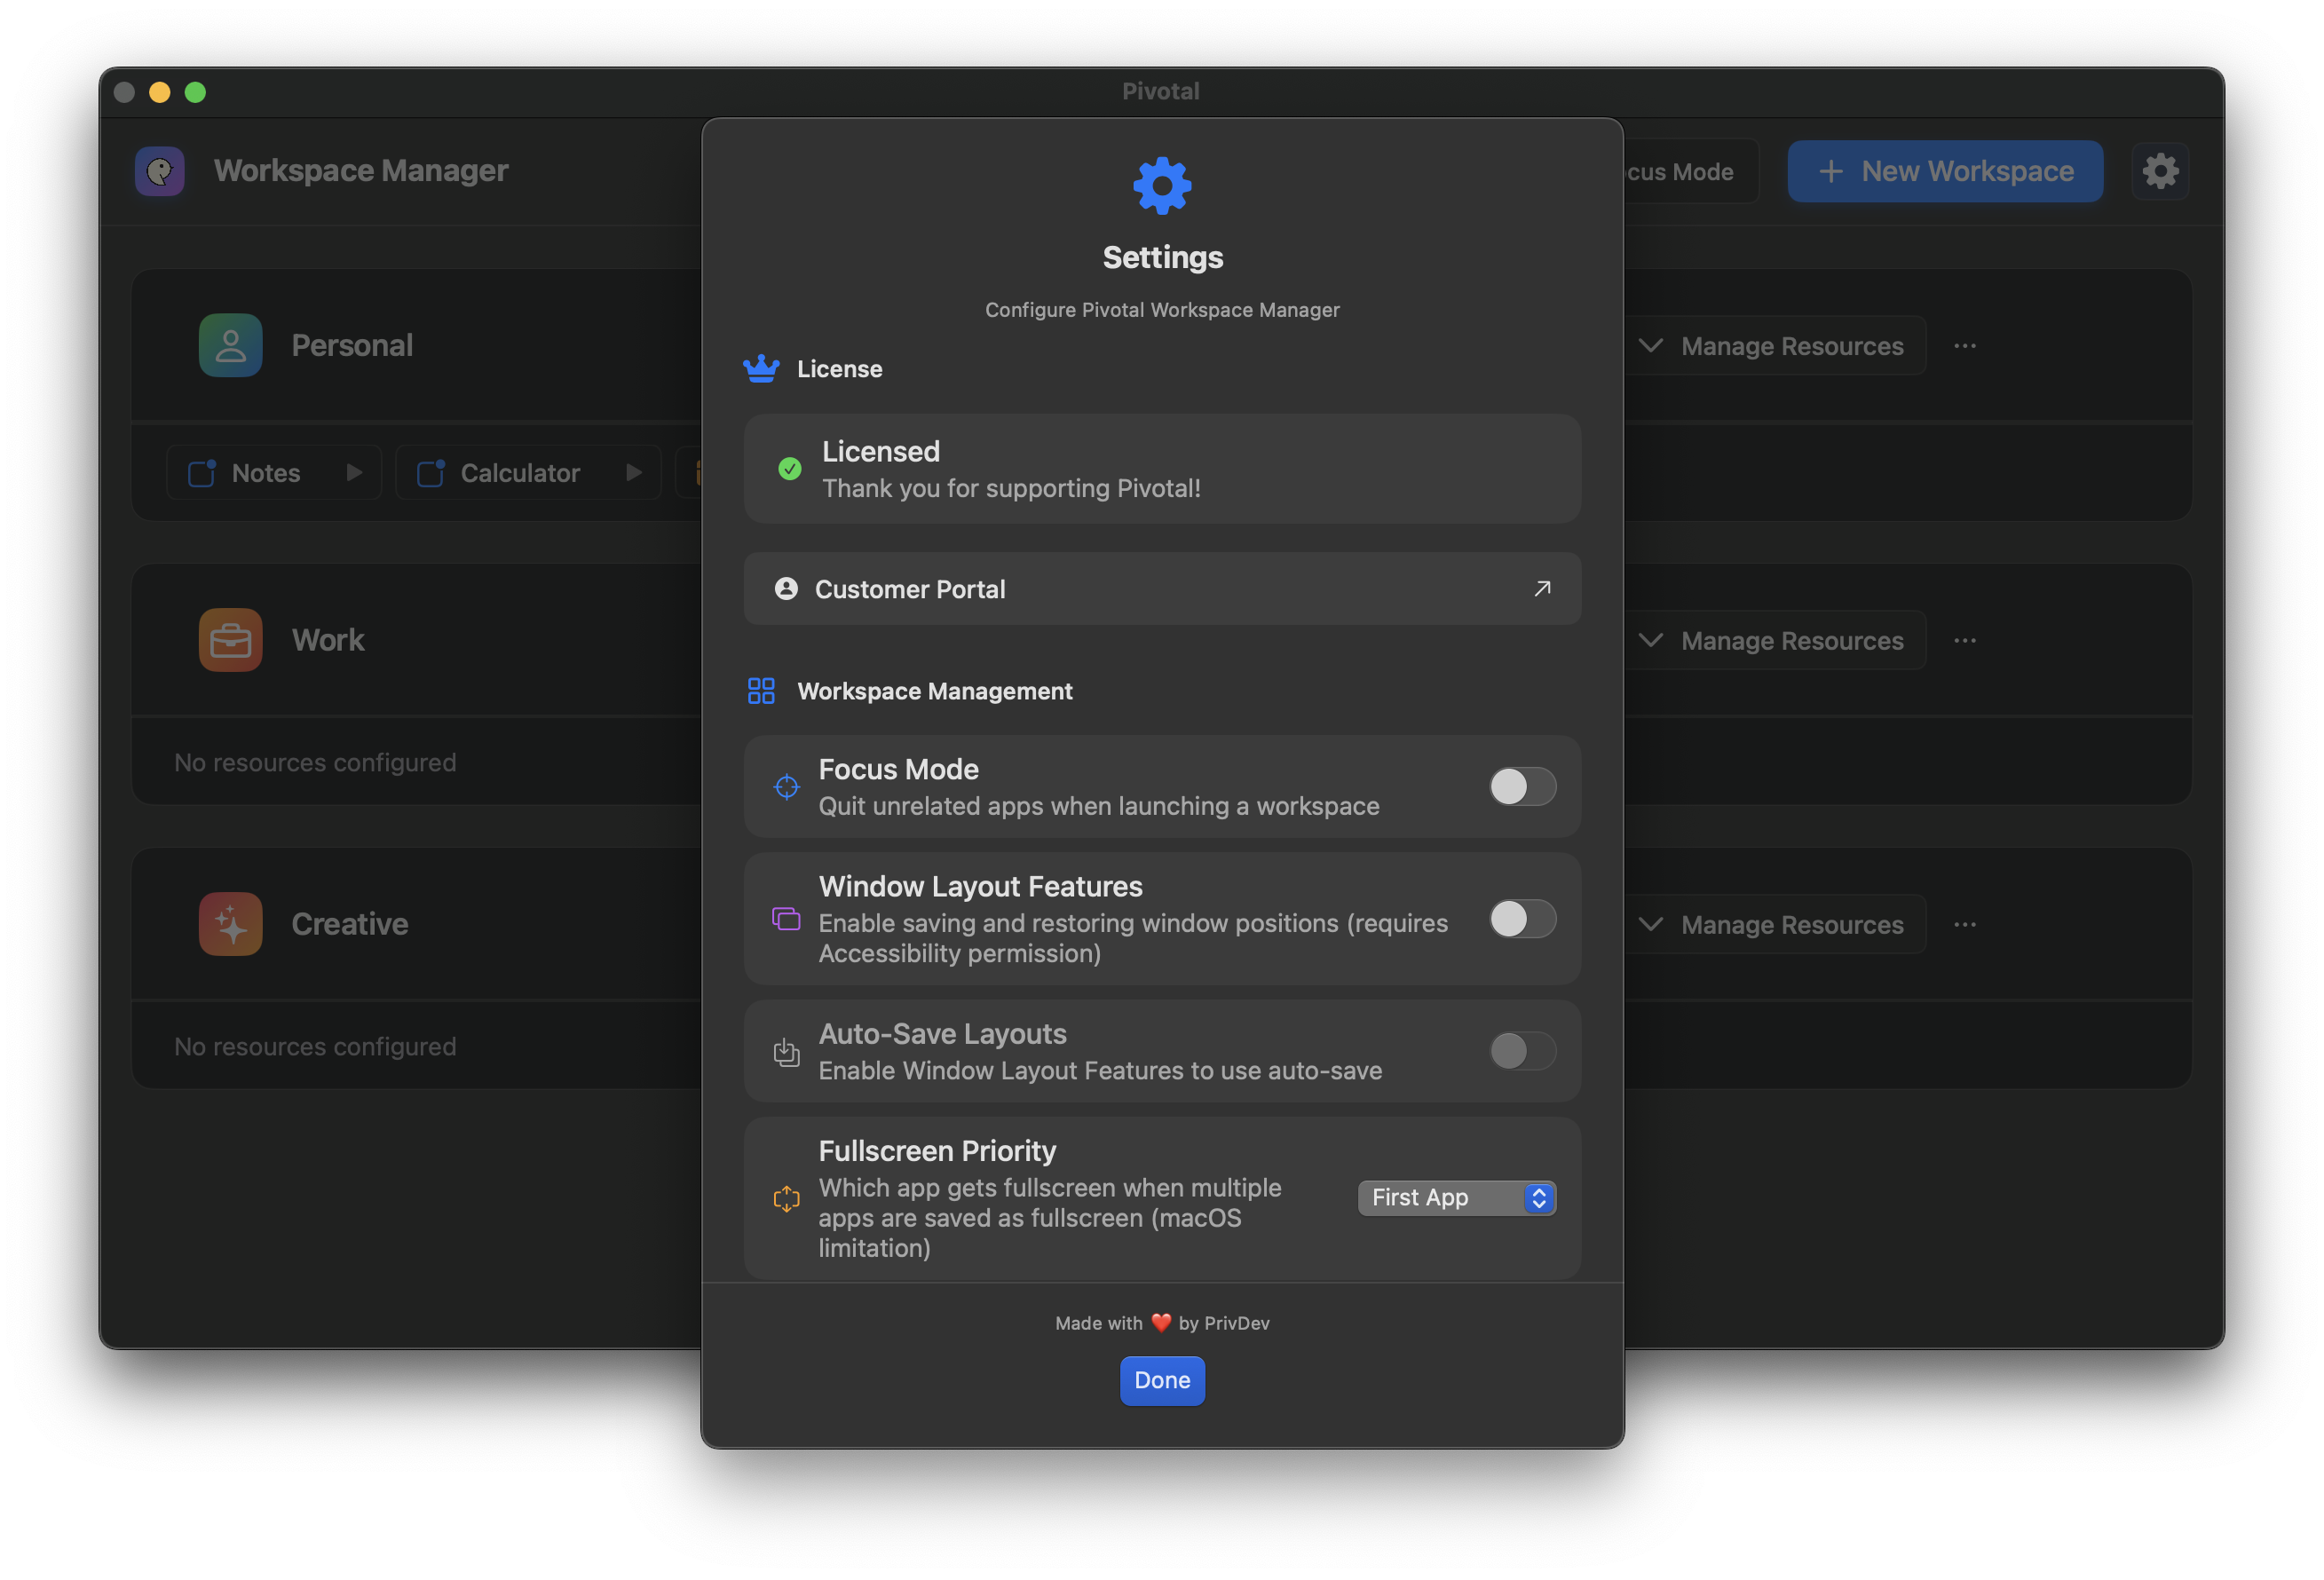This screenshot has height=1580, width=2324.
Task: Click the Creative sparkles icon
Action: (x=230, y=923)
